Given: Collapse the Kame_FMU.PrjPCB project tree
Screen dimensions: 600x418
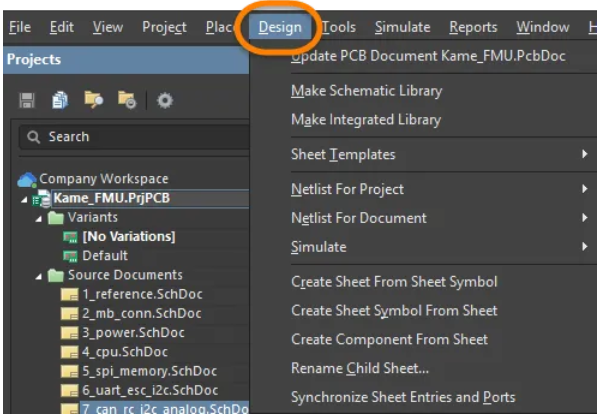Looking at the screenshot, I should point(24,199).
